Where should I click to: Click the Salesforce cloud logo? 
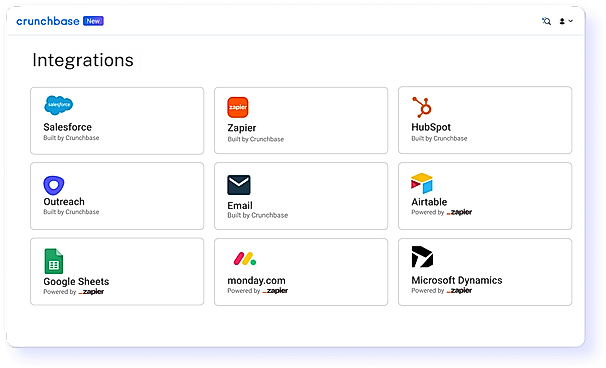pos(58,105)
